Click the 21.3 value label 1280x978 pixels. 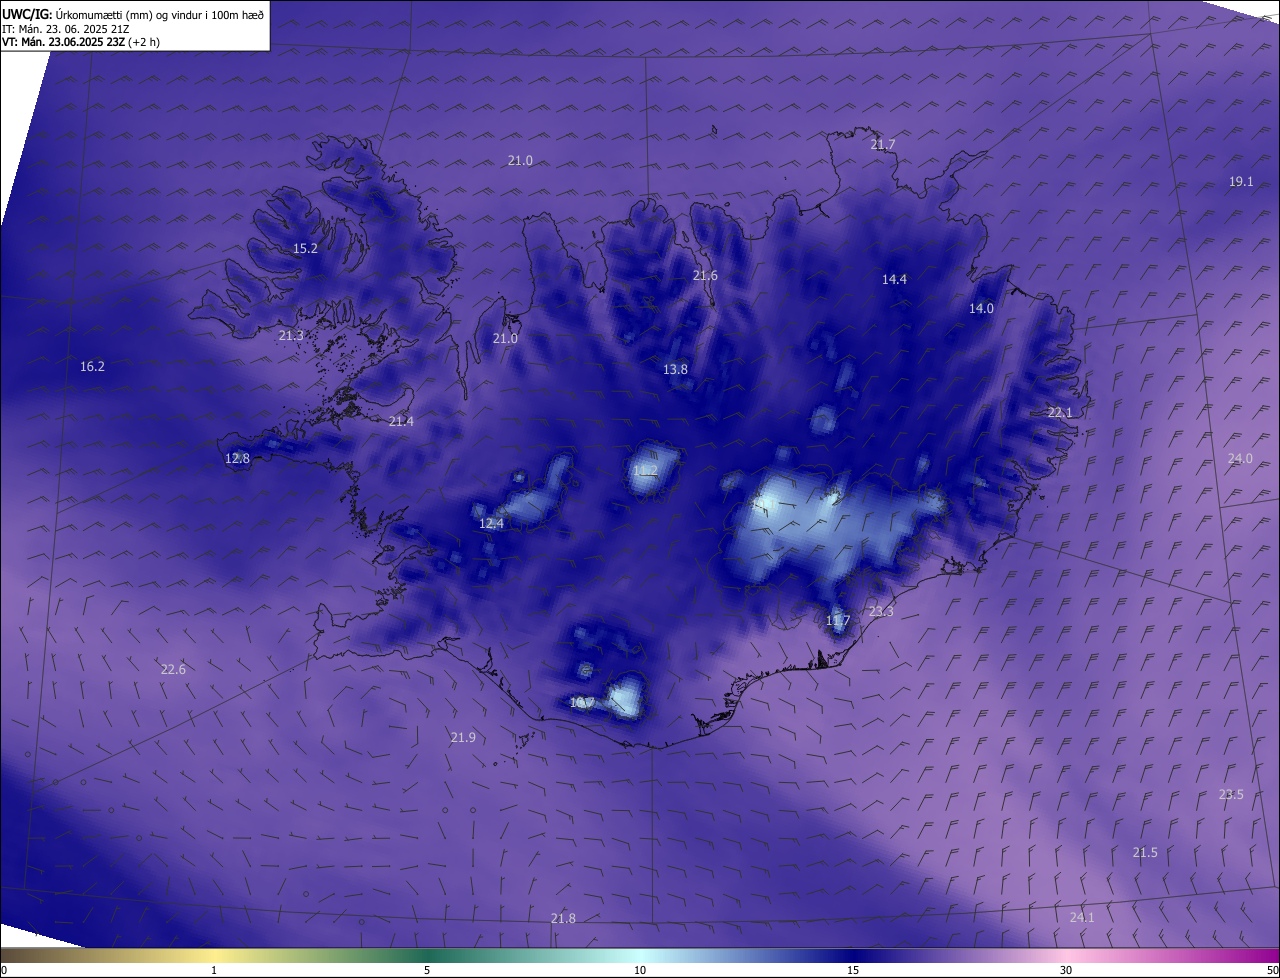click(291, 336)
